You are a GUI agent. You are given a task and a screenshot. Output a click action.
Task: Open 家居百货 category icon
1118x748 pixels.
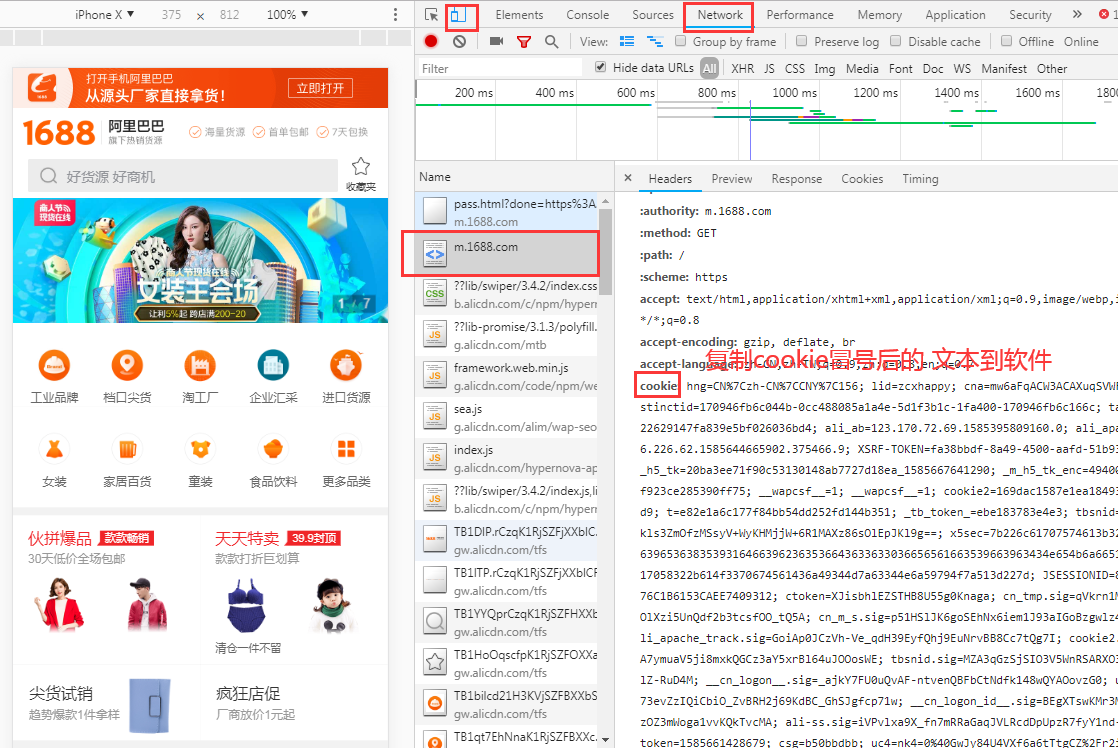pyautogui.click(x=127, y=449)
